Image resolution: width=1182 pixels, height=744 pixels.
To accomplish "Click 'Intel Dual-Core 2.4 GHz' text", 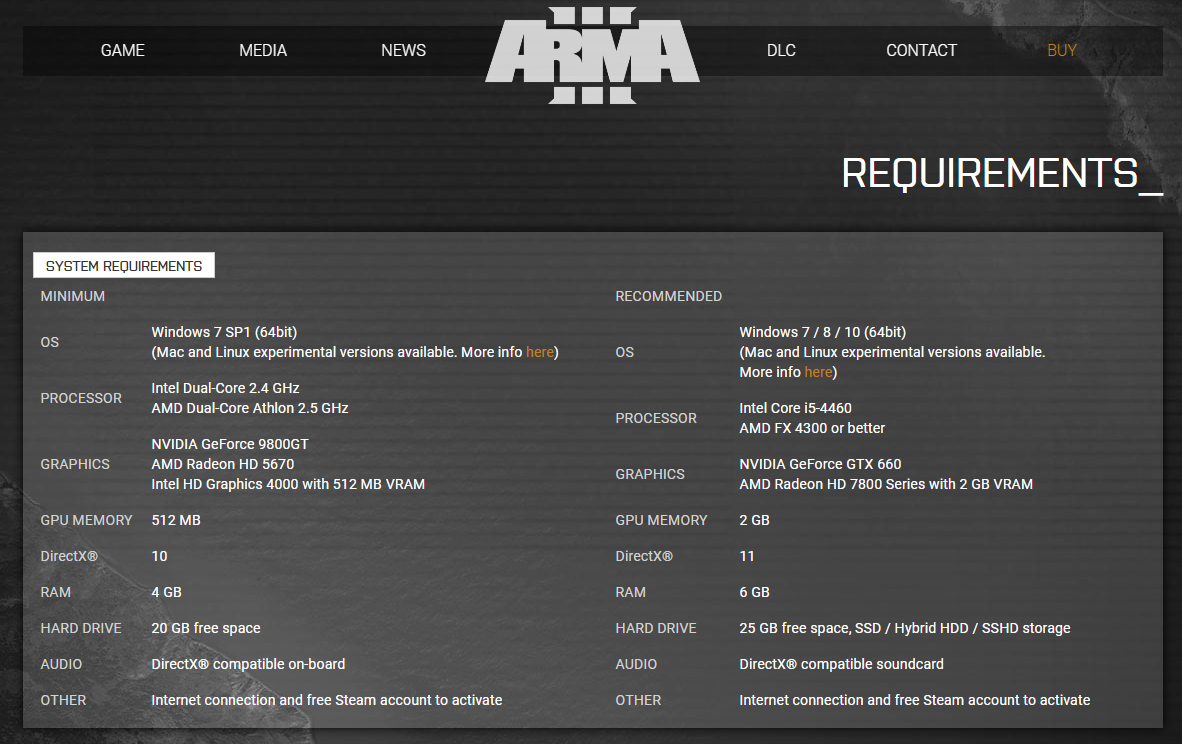I will [225, 388].
